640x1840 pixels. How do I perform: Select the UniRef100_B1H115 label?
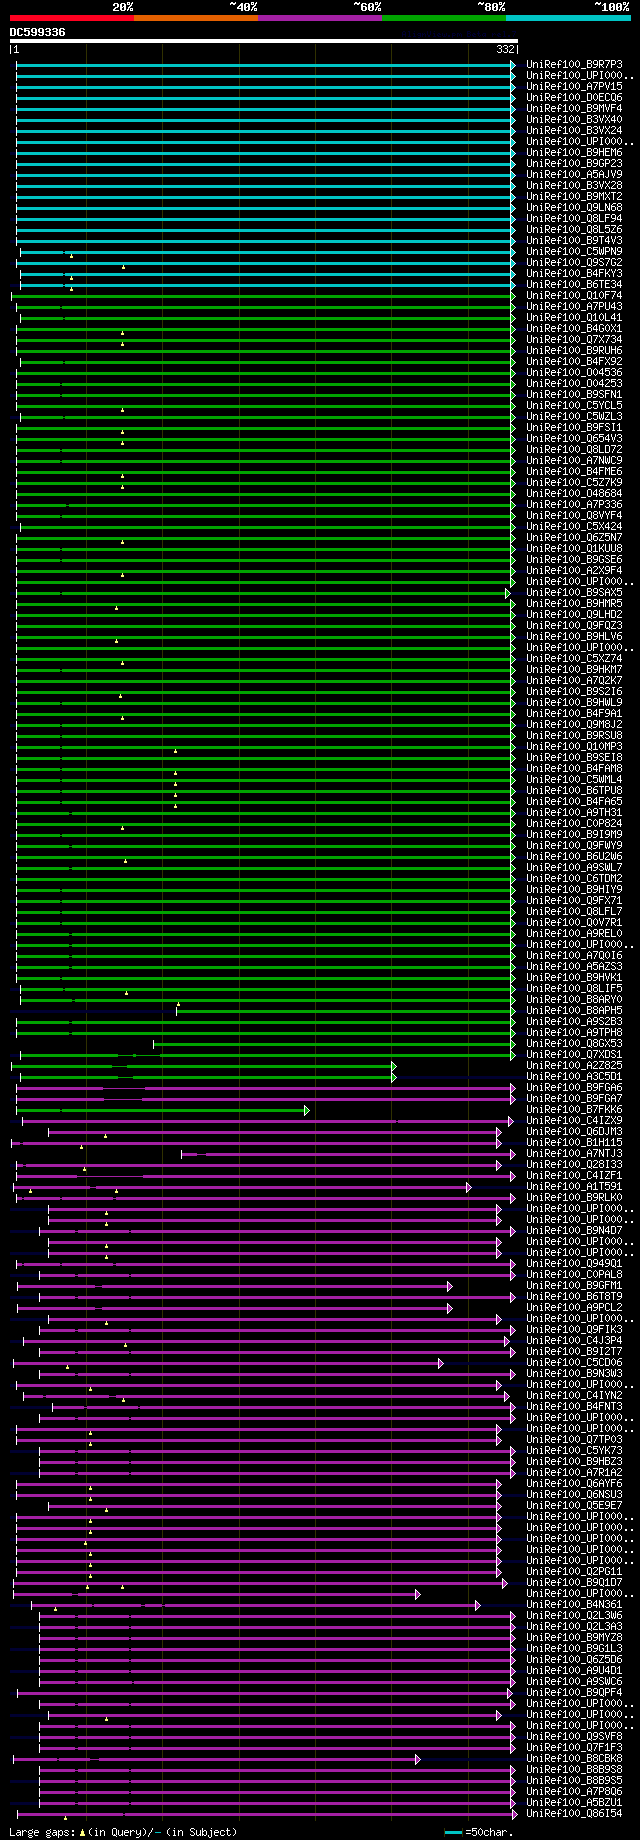[x=575, y=1142]
